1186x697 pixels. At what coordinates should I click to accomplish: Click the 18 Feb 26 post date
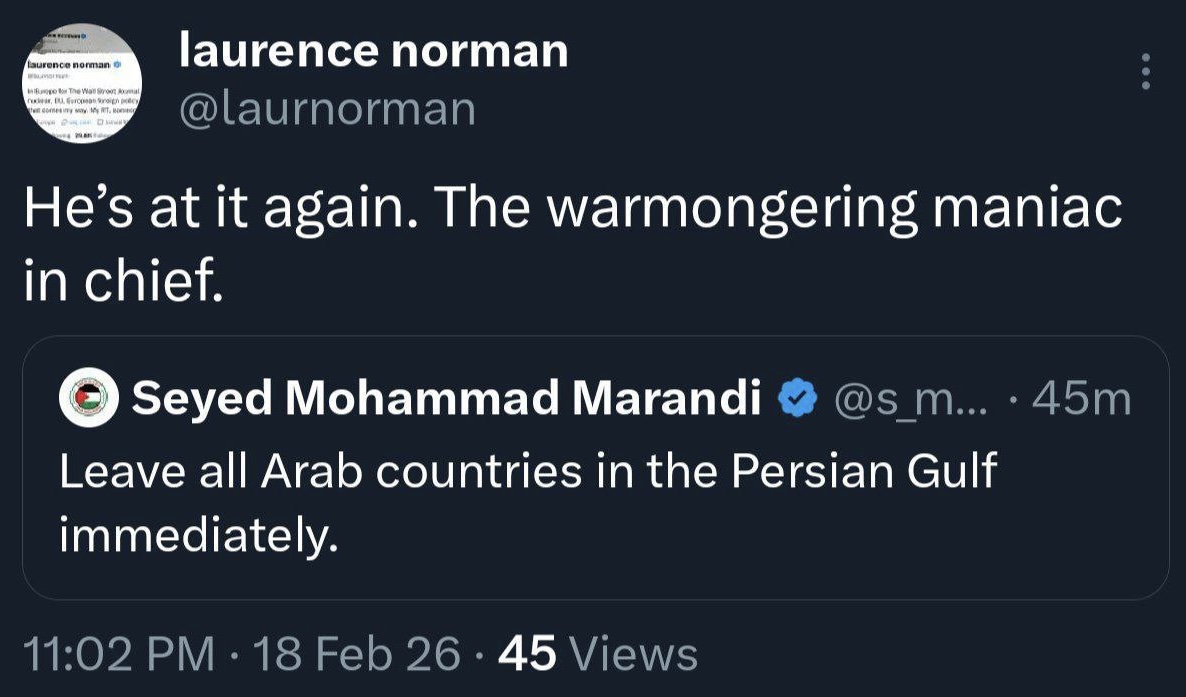tap(357, 654)
